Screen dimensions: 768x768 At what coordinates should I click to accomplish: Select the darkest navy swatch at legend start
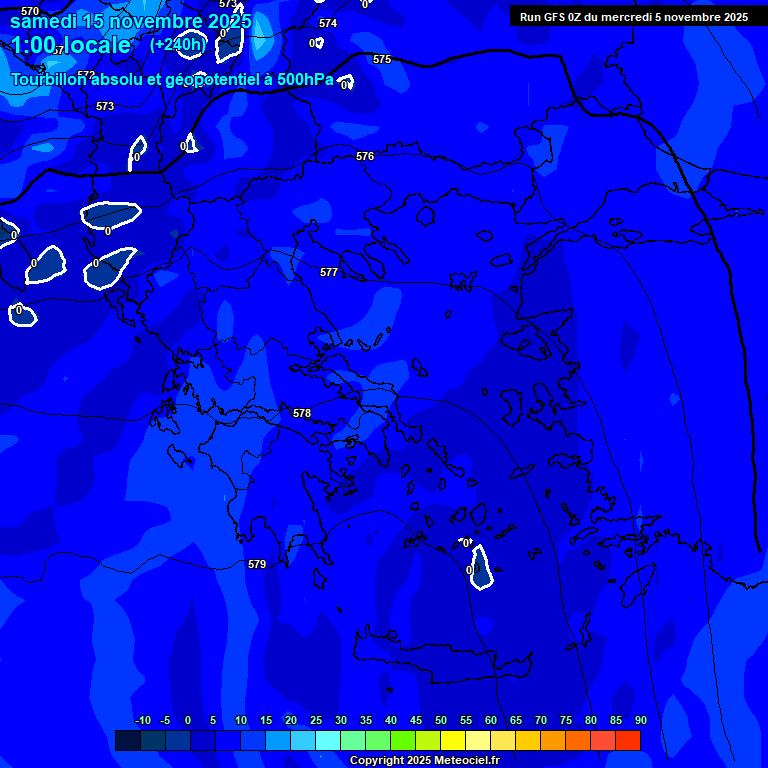[x=127, y=740]
